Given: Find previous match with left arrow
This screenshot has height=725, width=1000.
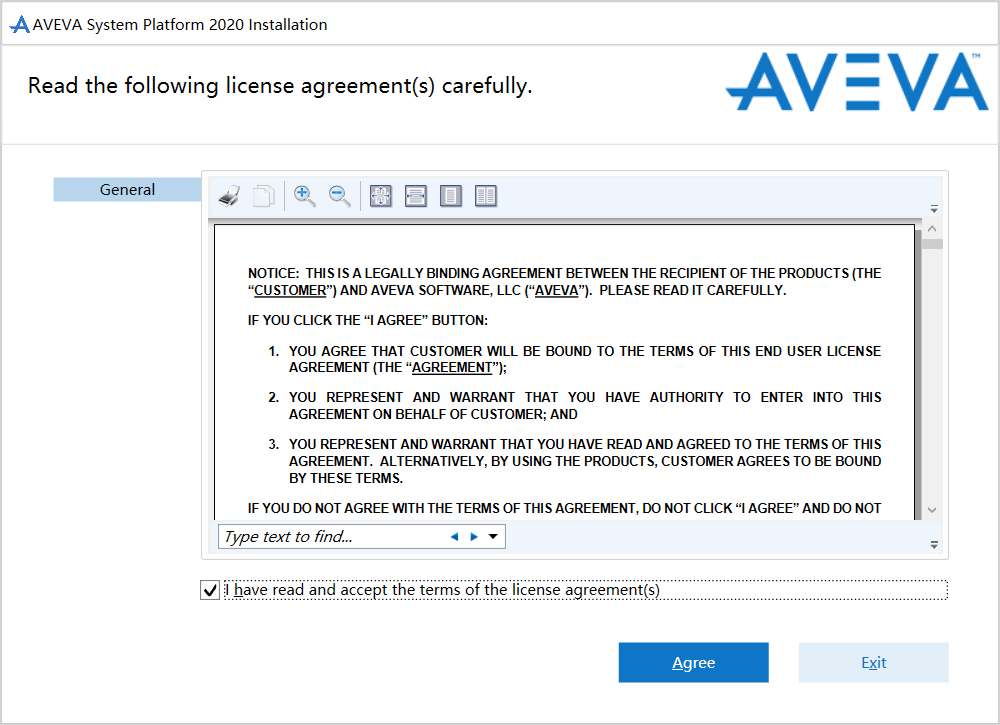Looking at the screenshot, I should click(x=454, y=537).
